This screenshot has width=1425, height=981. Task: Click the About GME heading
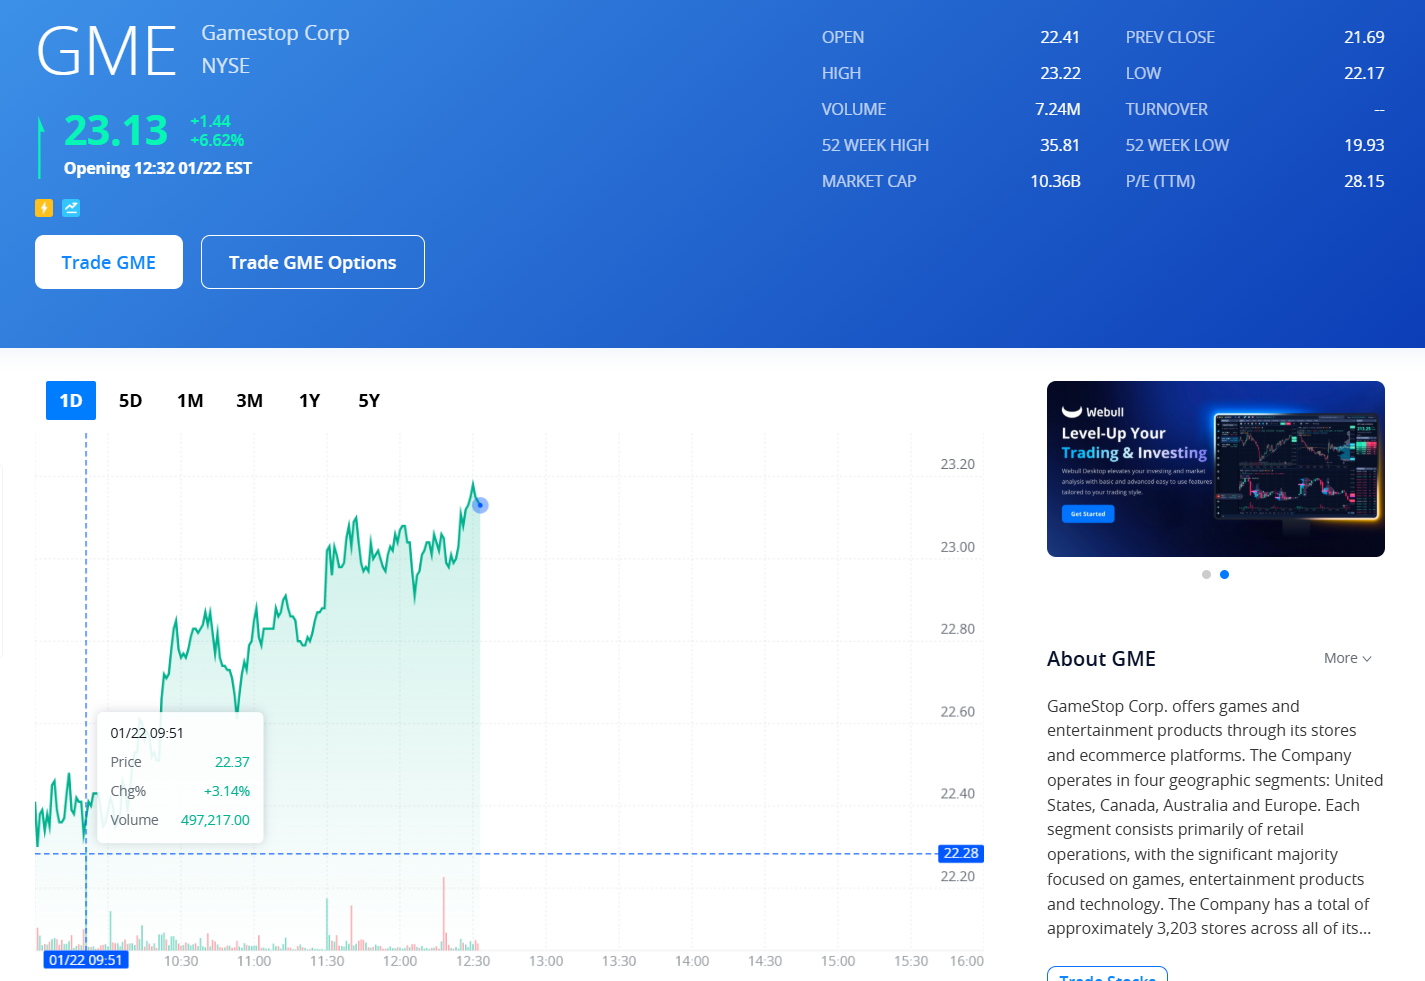click(x=1101, y=658)
